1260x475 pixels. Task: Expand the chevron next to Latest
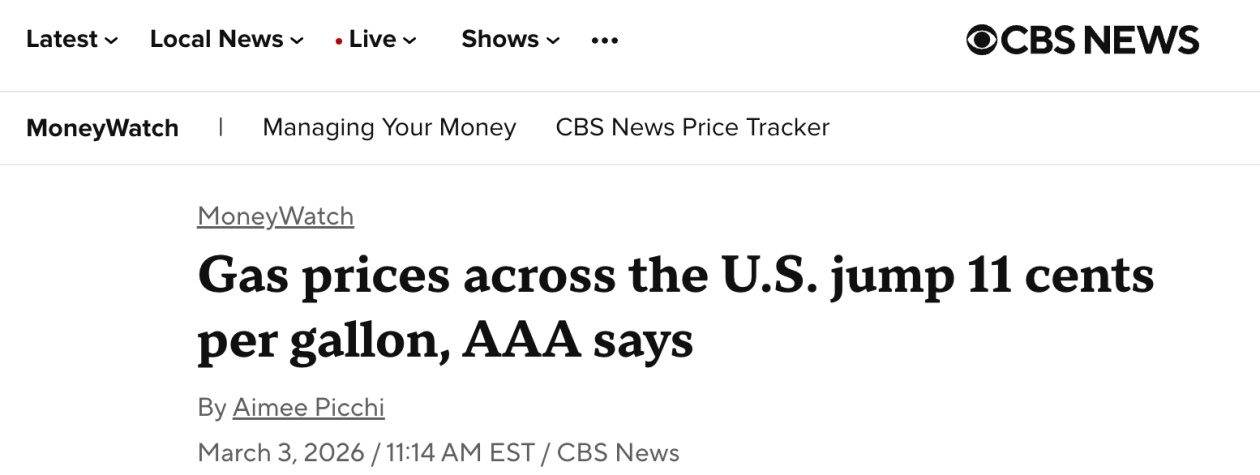pos(111,41)
